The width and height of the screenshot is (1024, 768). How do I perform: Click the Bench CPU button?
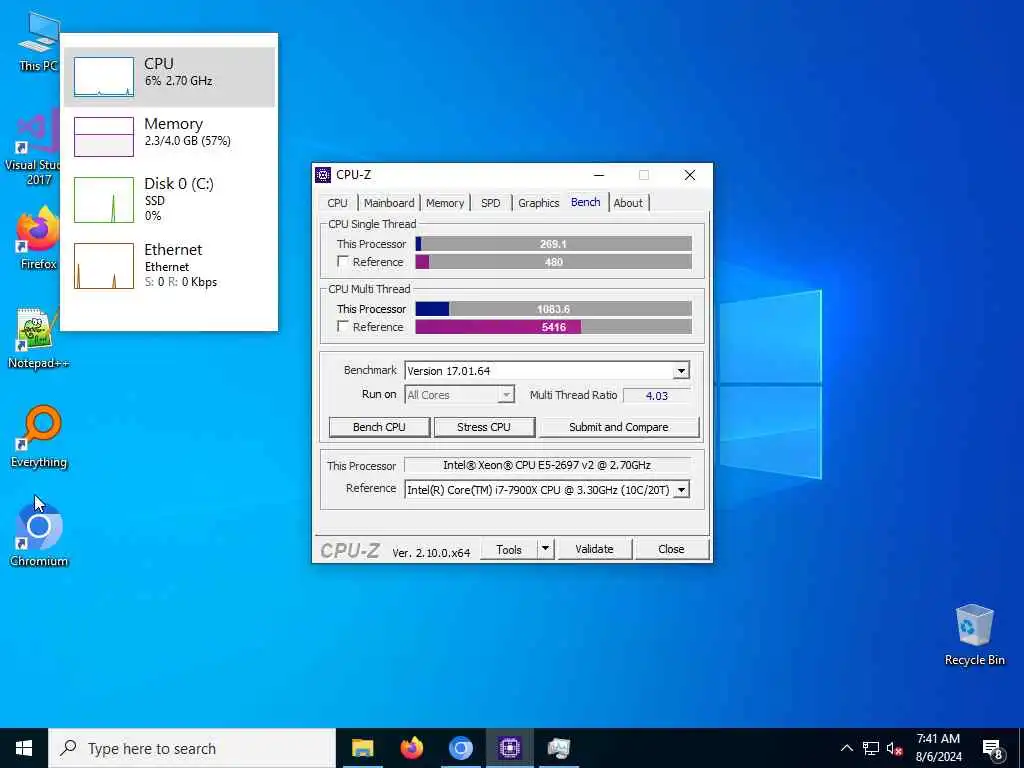click(x=379, y=427)
